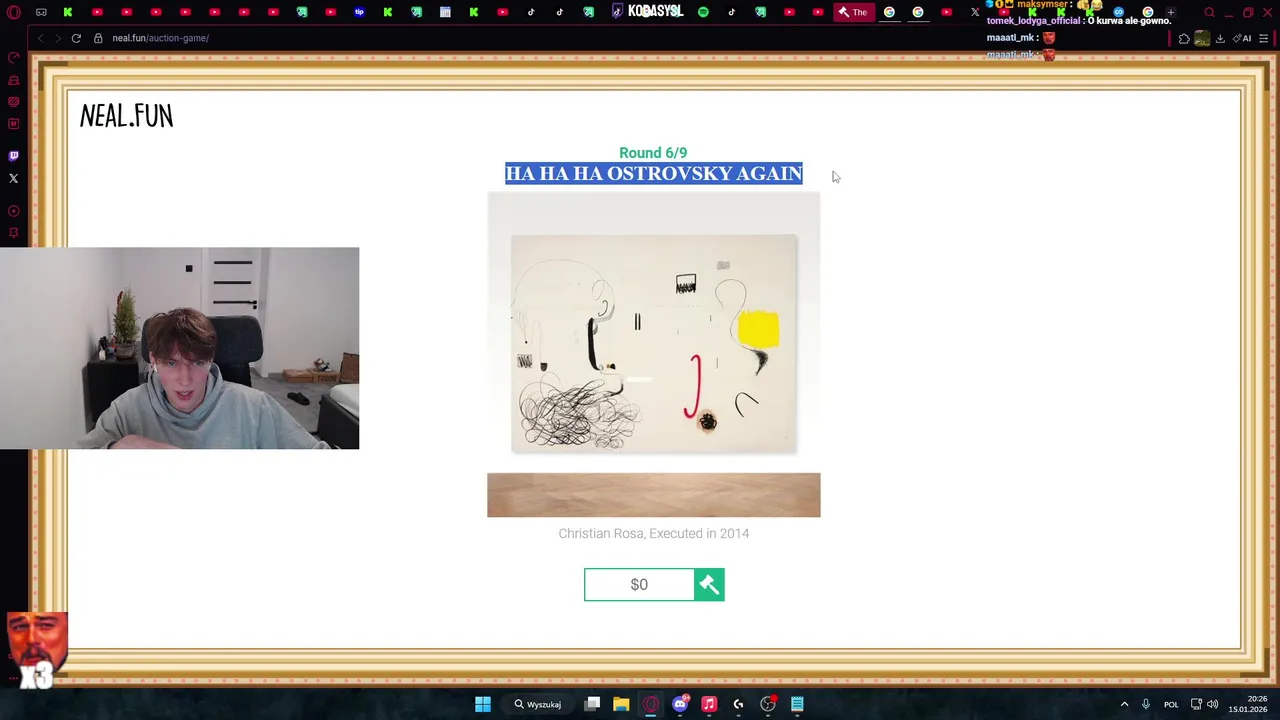
Task: Open Task View on the taskbar
Action: point(592,704)
